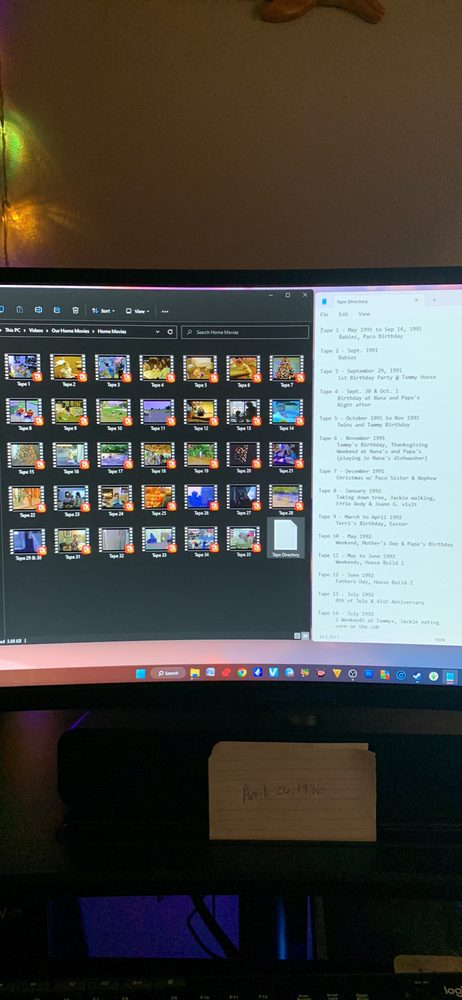This screenshot has width=462, height=1000.
Task: Open the Sort dropdown menu
Action: click(103, 311)
